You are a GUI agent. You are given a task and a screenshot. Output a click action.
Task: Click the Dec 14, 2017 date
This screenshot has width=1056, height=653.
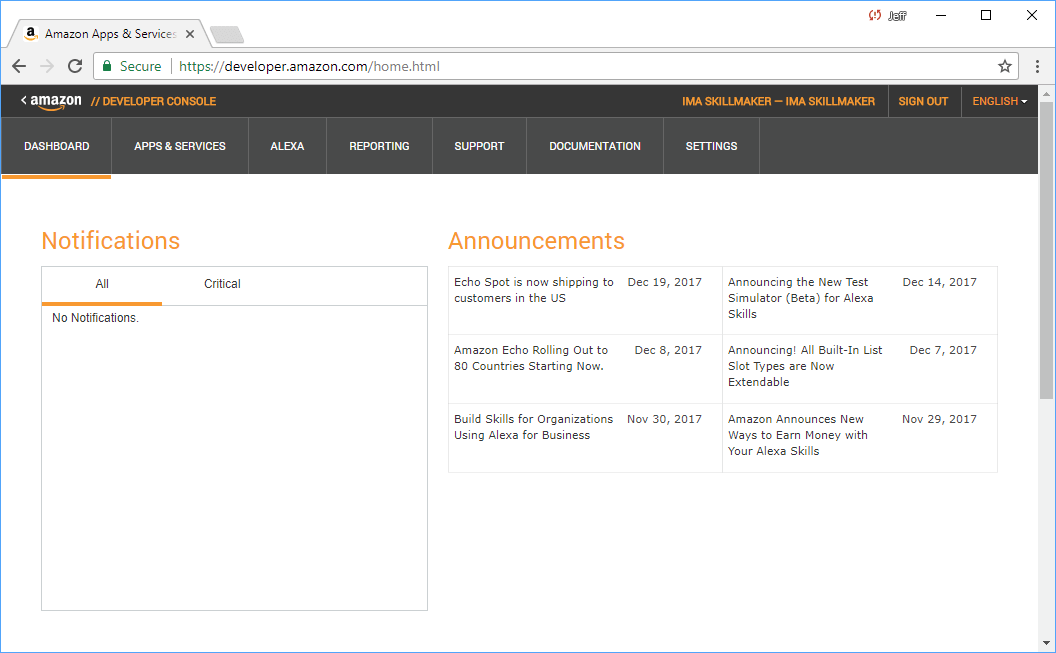tap(939, 282)
